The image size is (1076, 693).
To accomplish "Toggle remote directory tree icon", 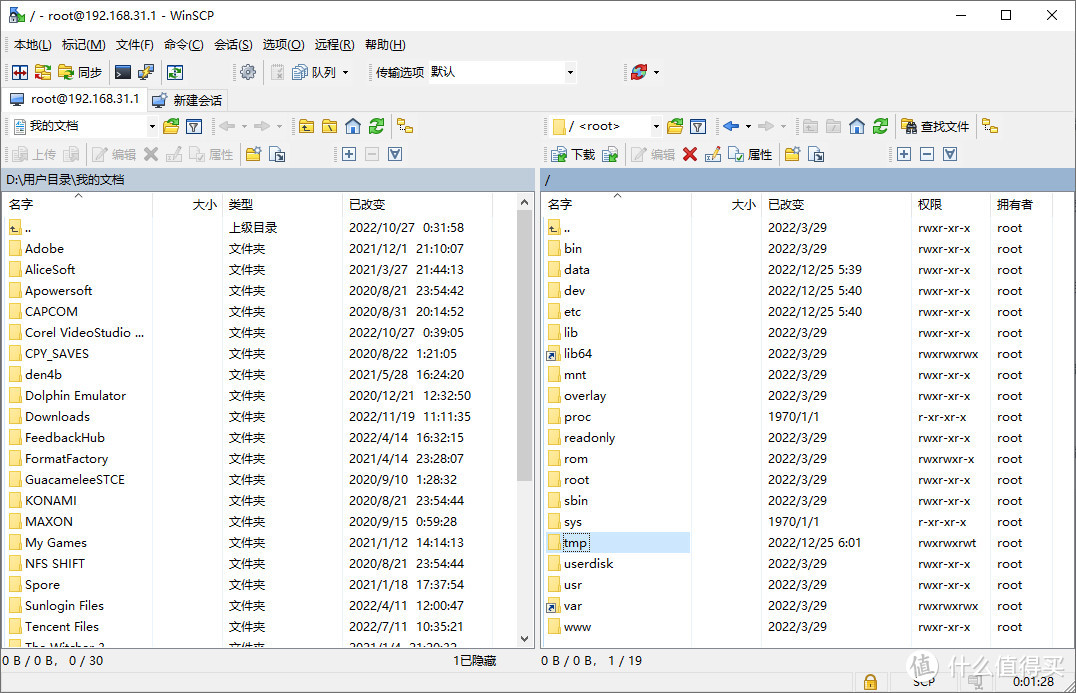I will pos(990,126).
